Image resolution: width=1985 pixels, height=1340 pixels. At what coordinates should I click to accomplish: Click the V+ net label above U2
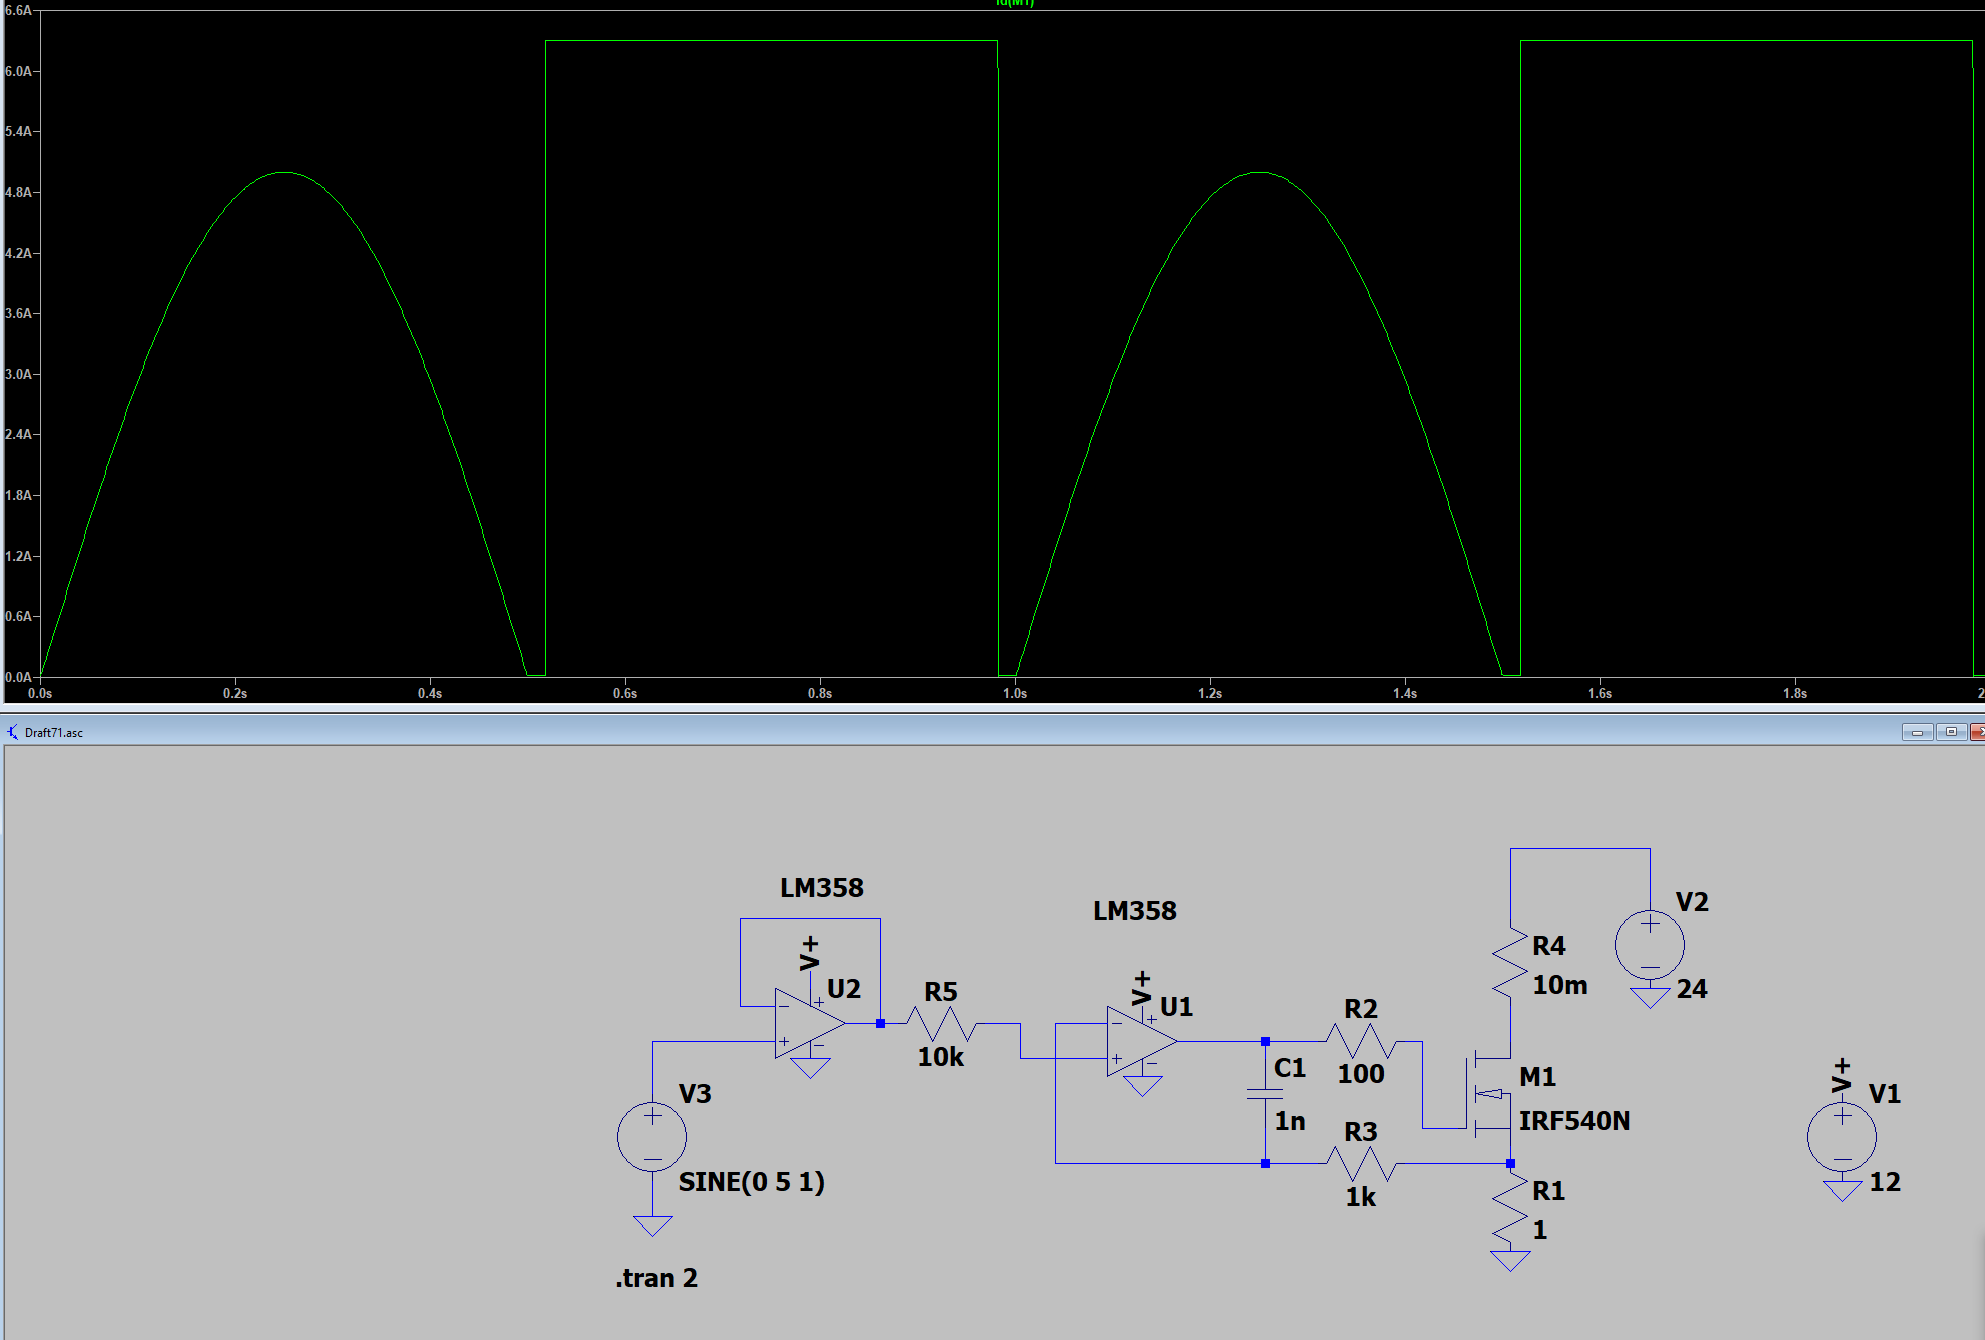point(809,954)
